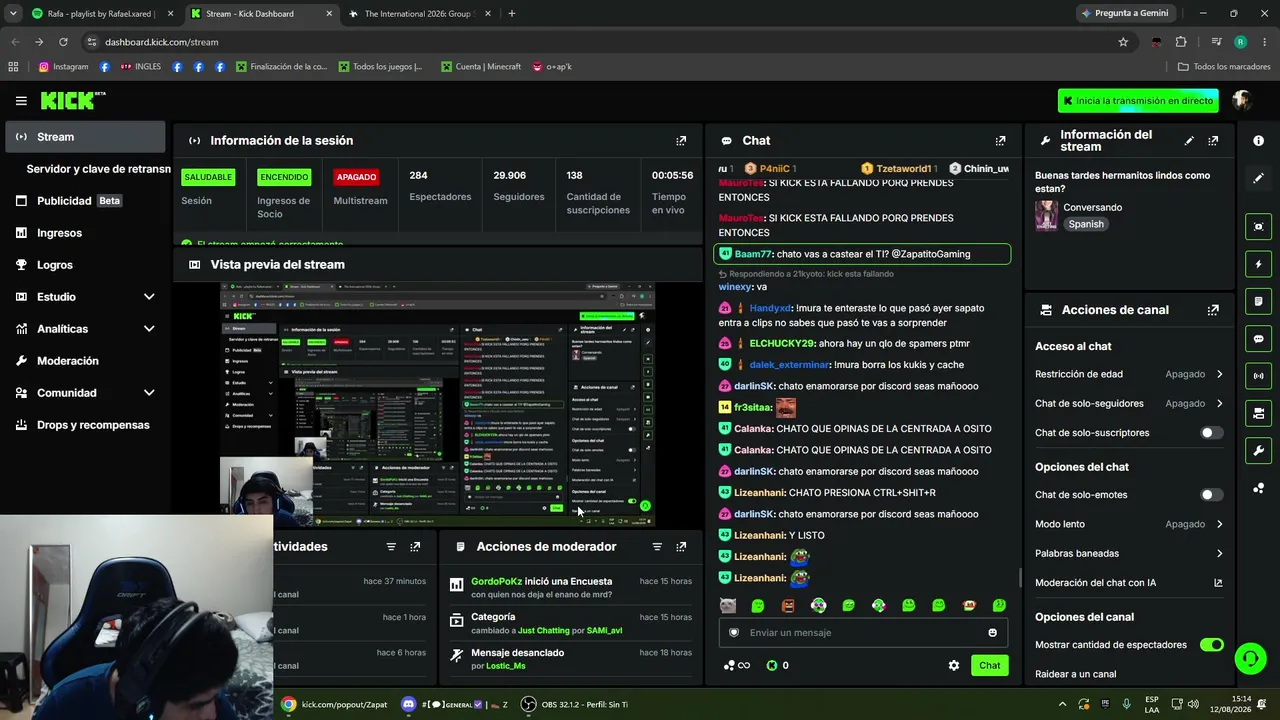The image size is (1280, 720).
Task: Open Drops y recompensas in the sidebar
Action: [x=85, y=425]
